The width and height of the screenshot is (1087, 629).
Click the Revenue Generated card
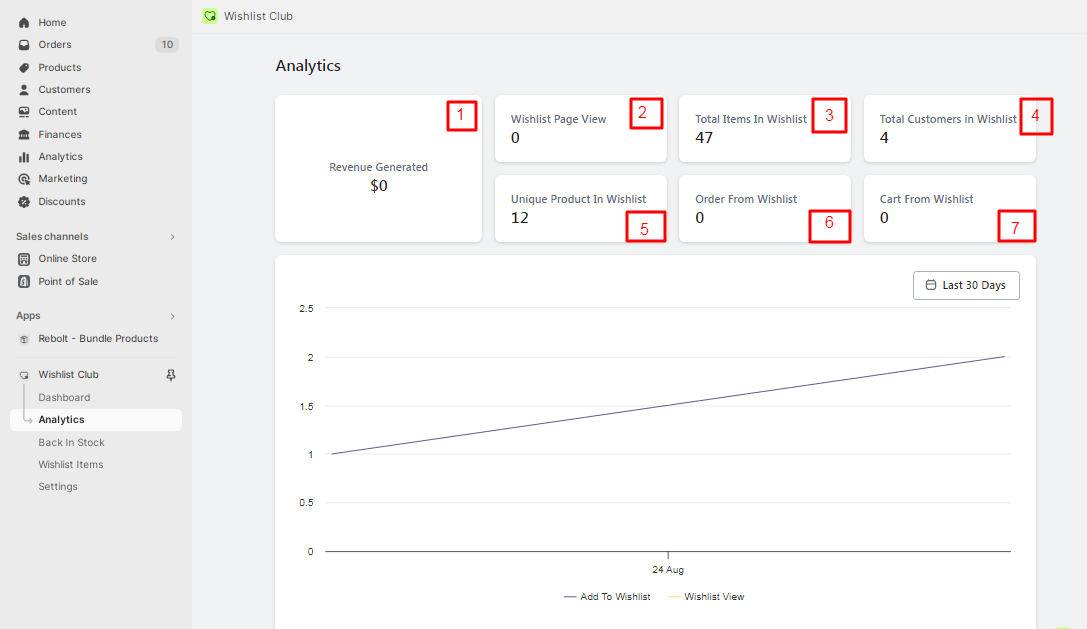tap(379, 169)
